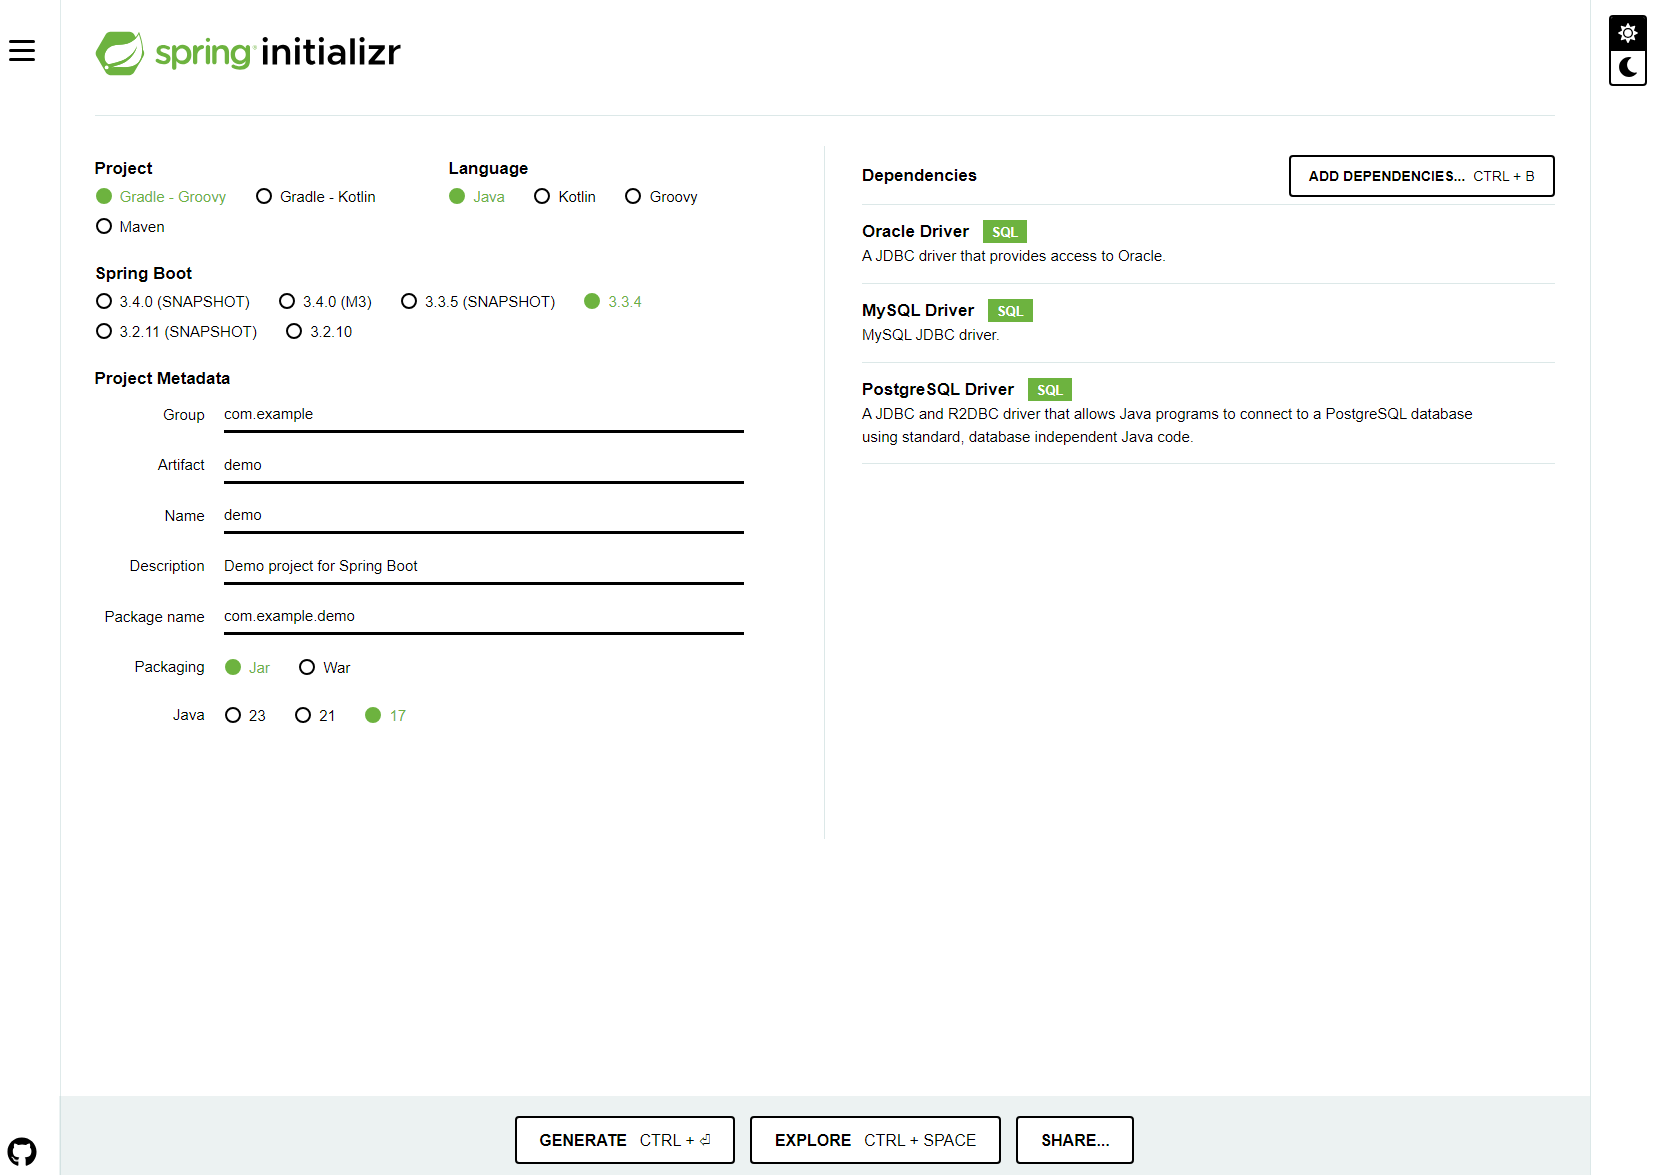
Task: Click the 'MySQL JDBC driver.' description
Action: tap(930, 336)
